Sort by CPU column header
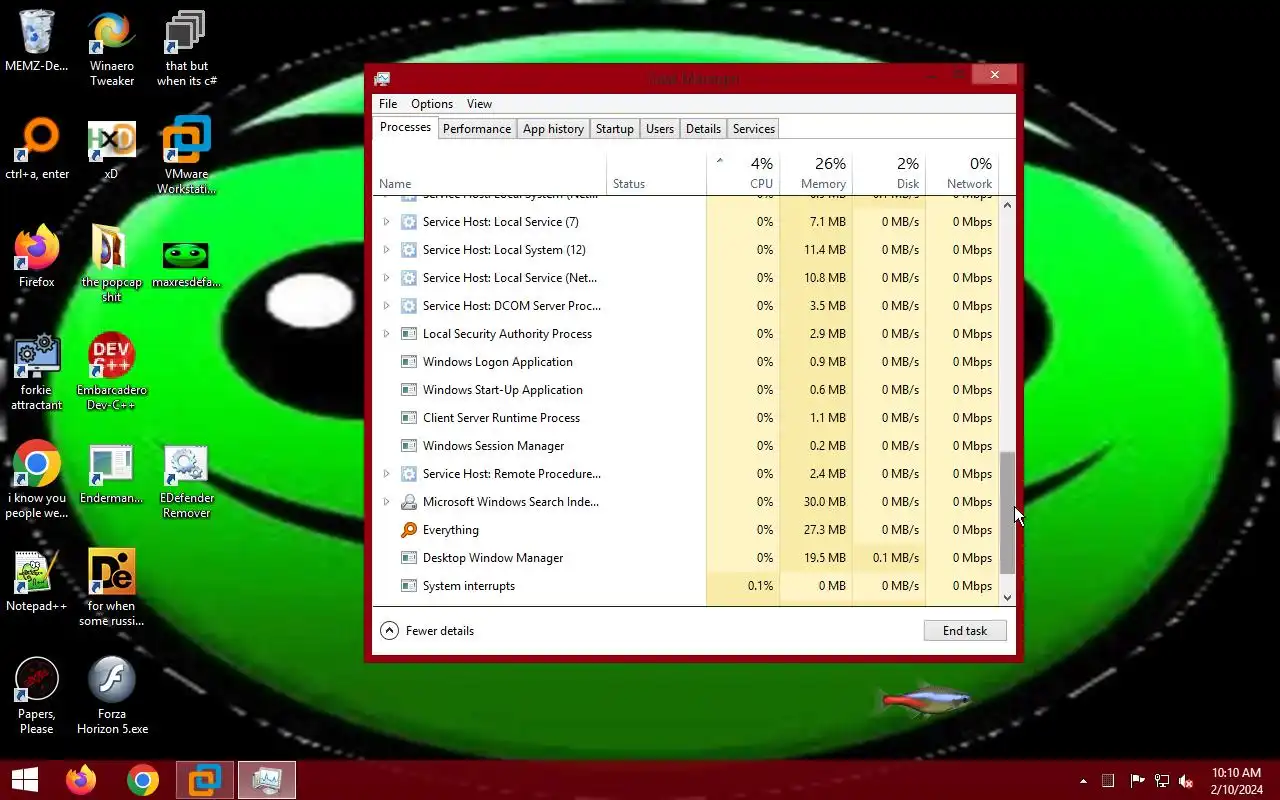 click(x=743, y=174)
